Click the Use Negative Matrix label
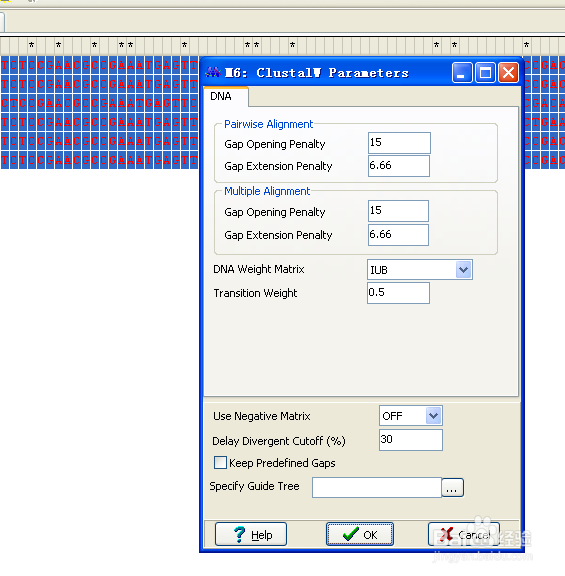This screenshot has width=565, height=576. point(262,416)
